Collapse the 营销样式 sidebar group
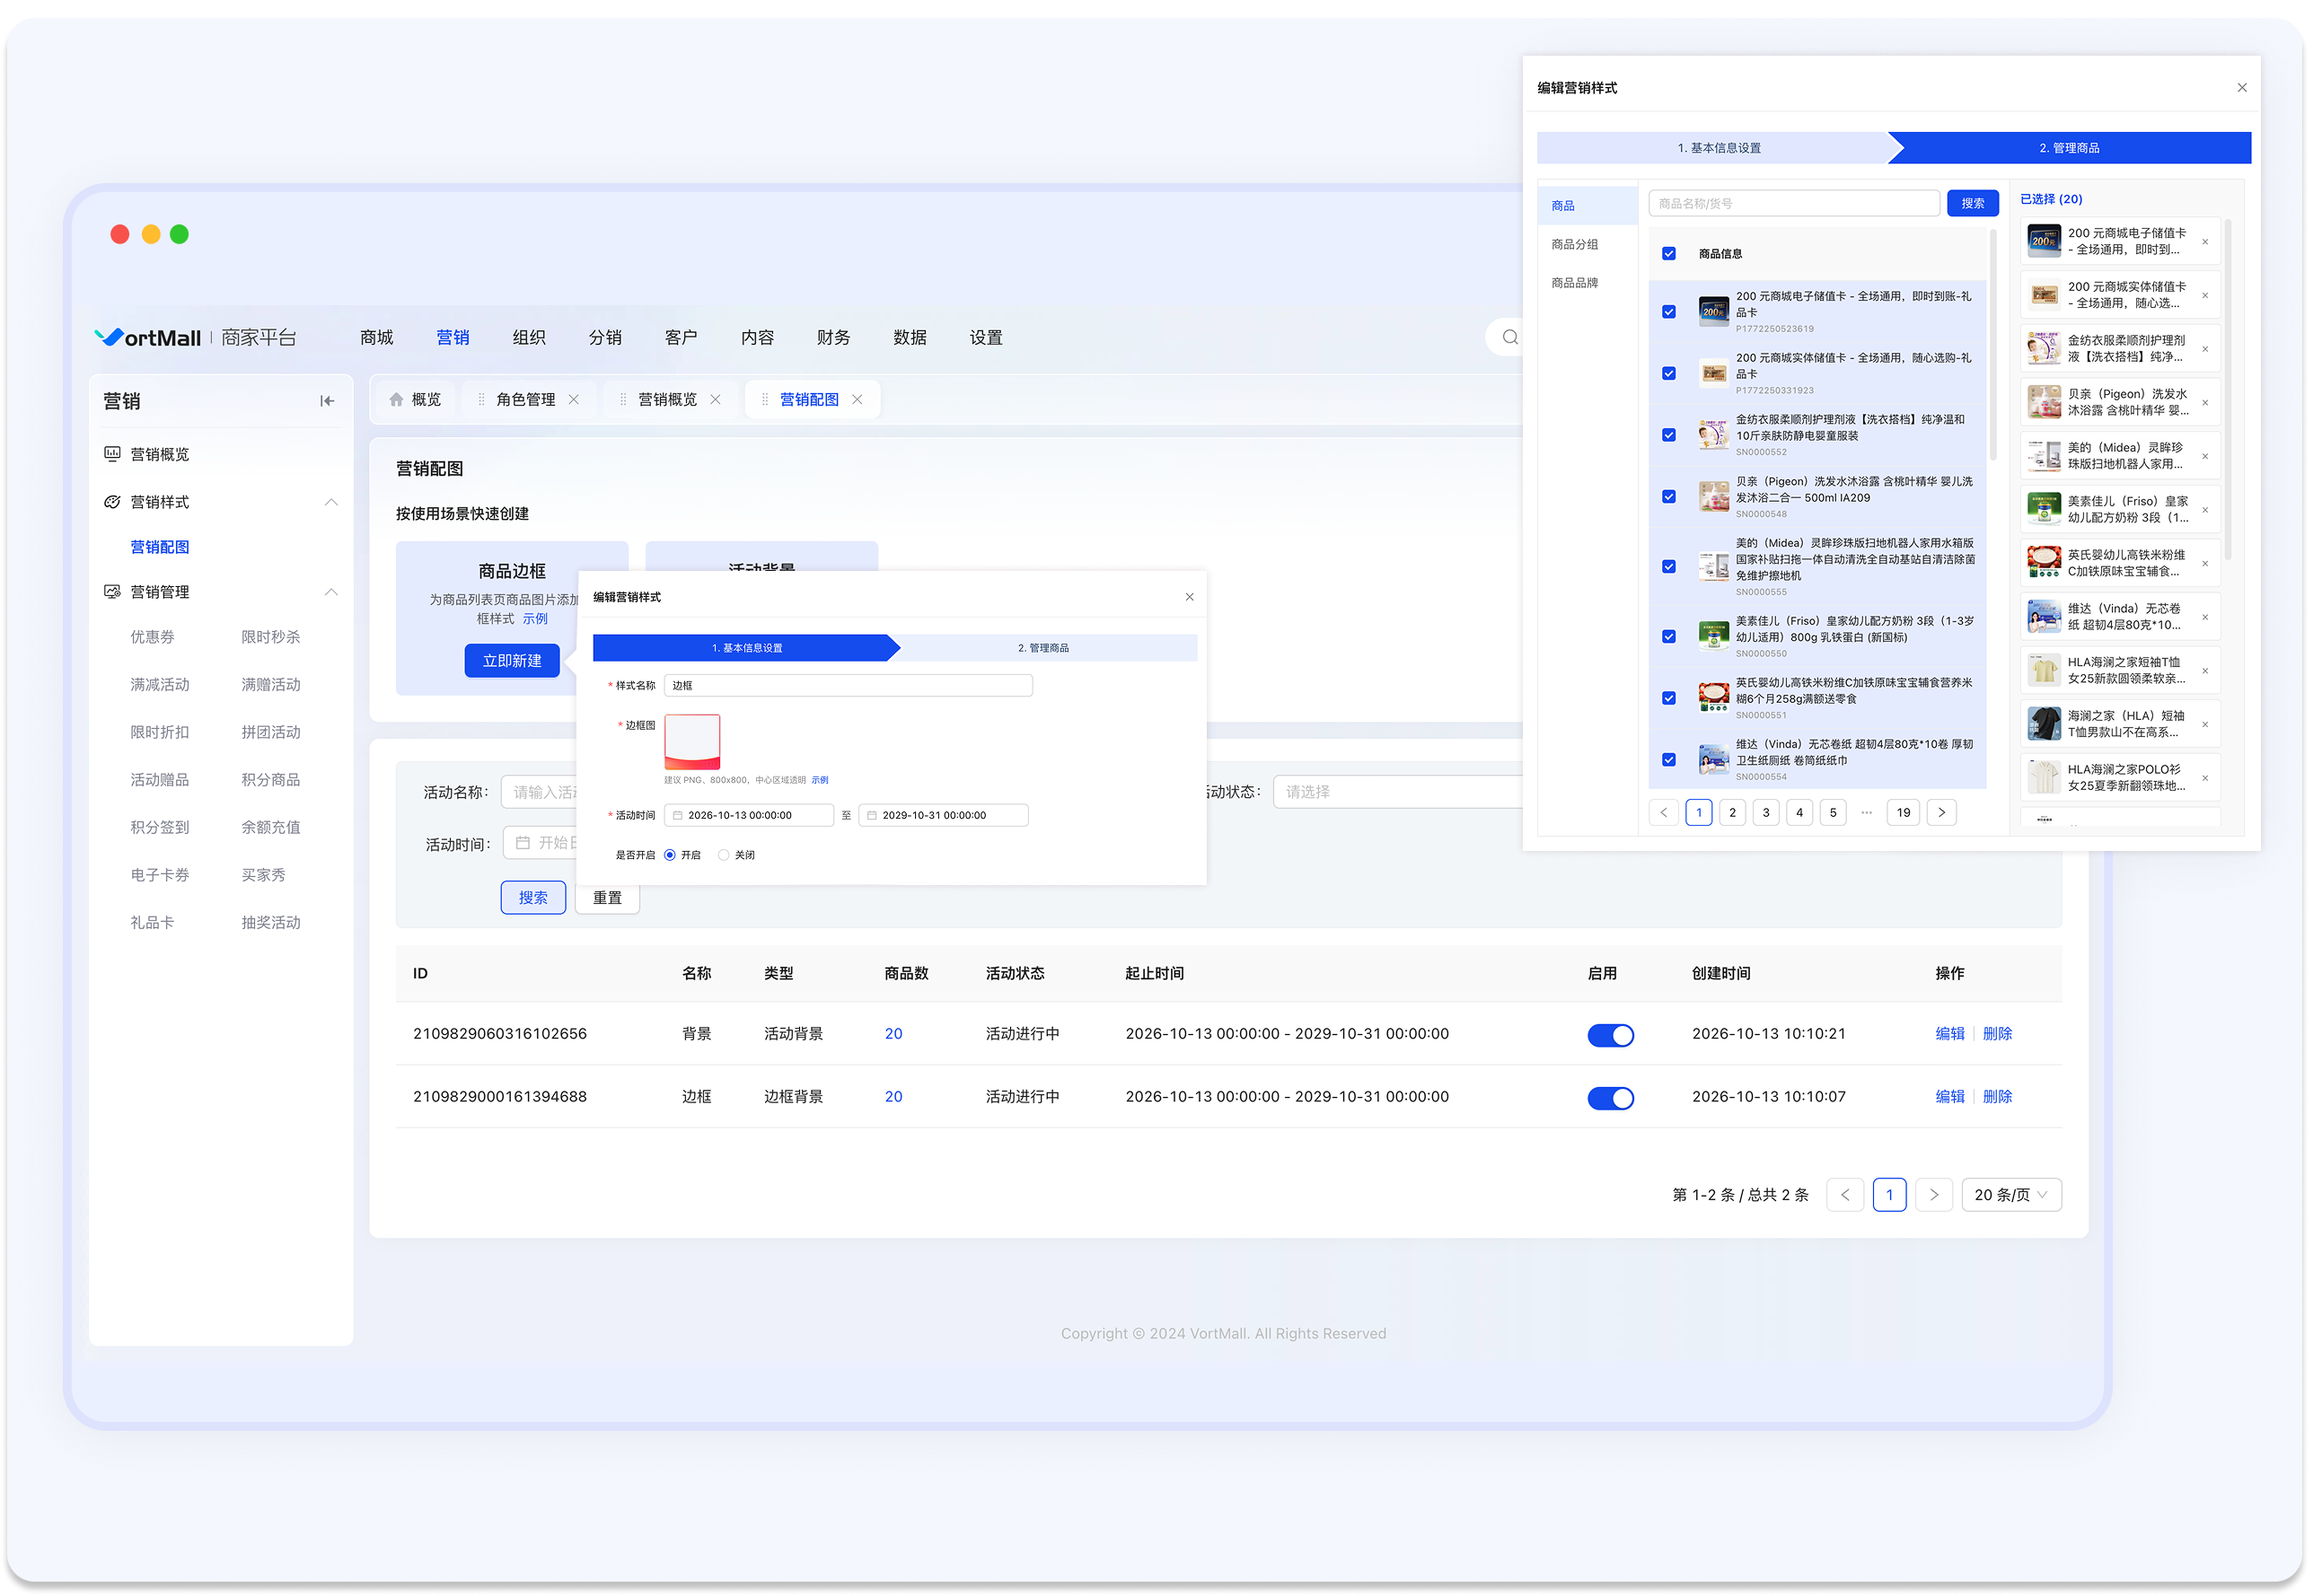This screenshot has width=2322, height=1596. pyautogui.click(x=331, y=503)
